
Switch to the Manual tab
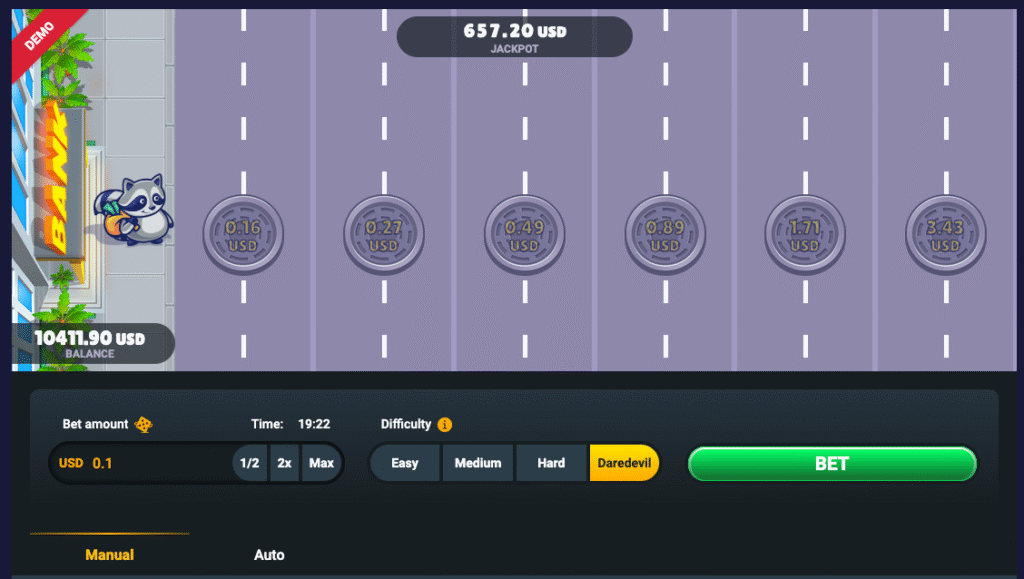point(109,554)
